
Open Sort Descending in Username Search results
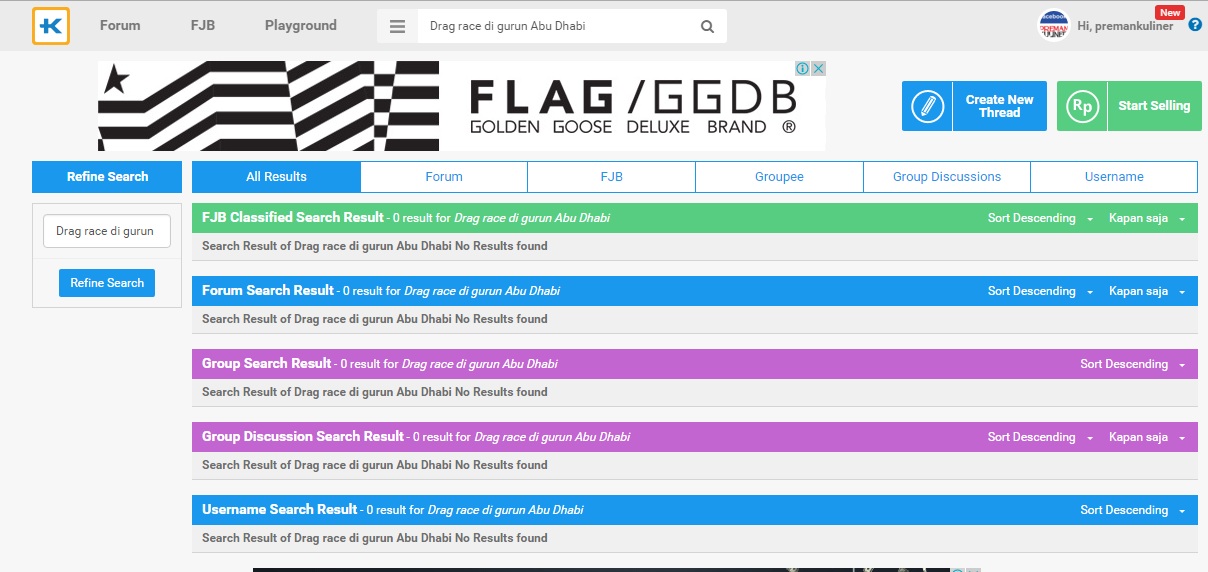(1133, 510)
